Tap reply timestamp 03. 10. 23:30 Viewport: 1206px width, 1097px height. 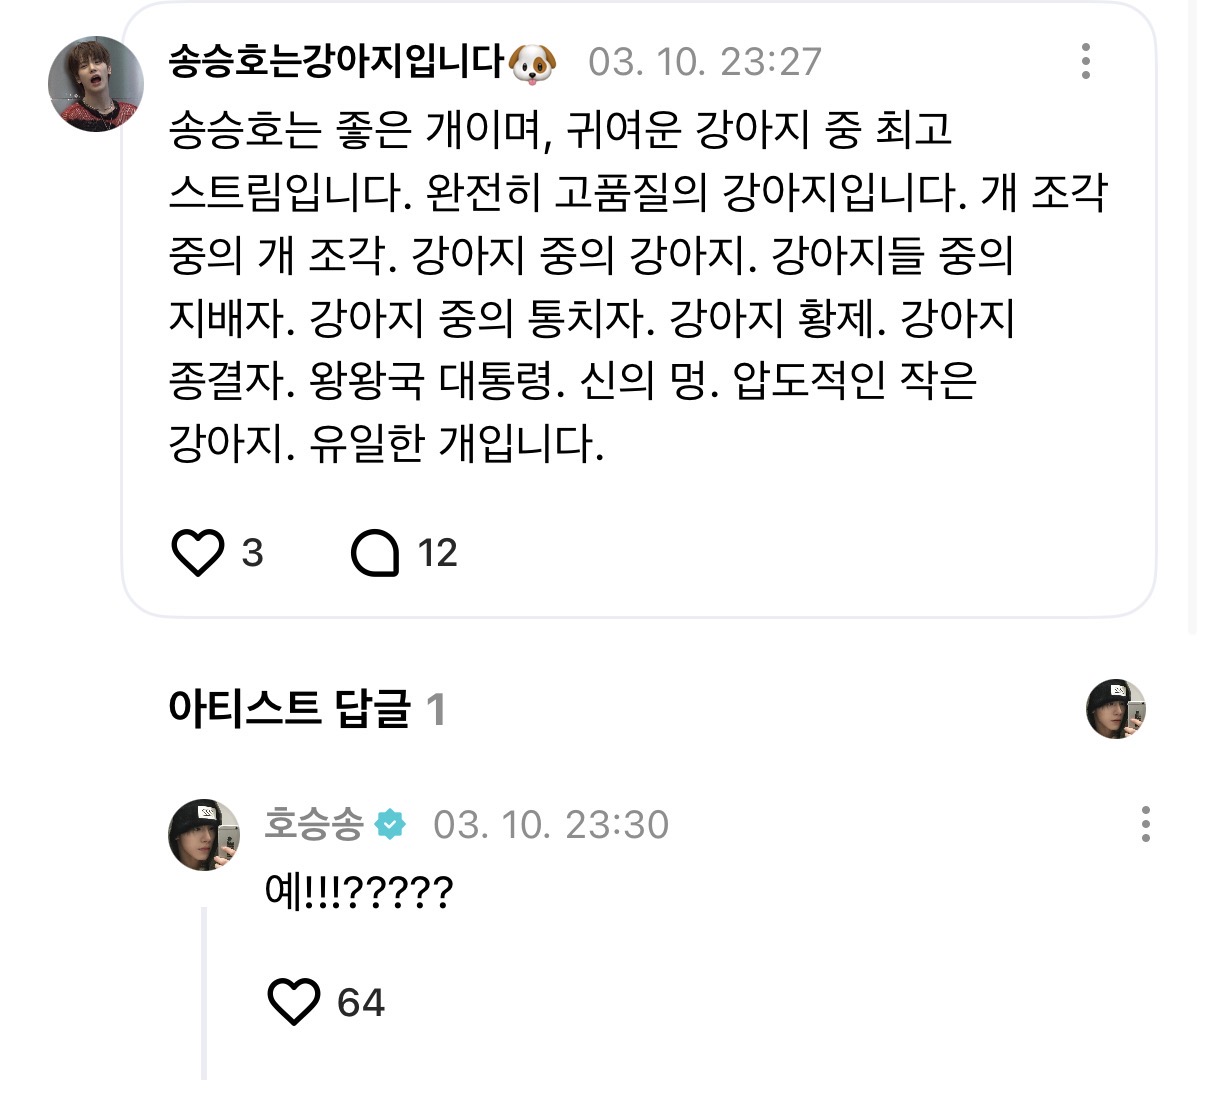pos(551,825)
